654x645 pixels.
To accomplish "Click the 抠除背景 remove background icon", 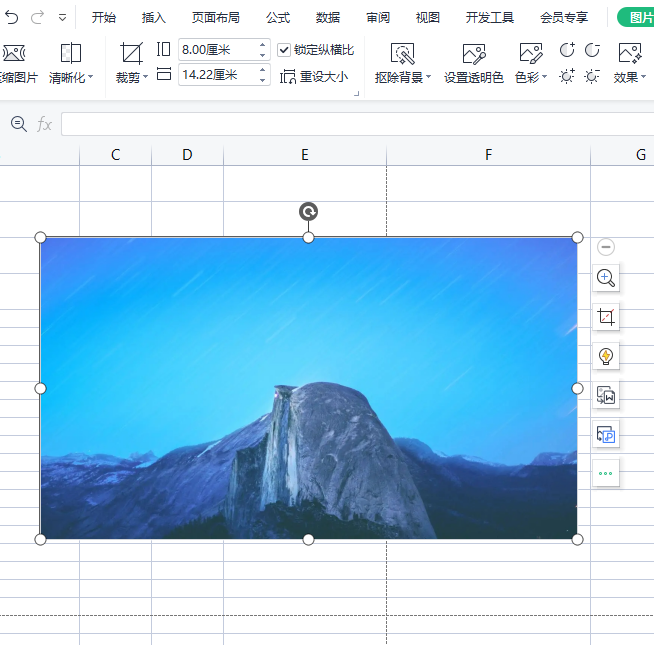I will (x=402, y=53).
